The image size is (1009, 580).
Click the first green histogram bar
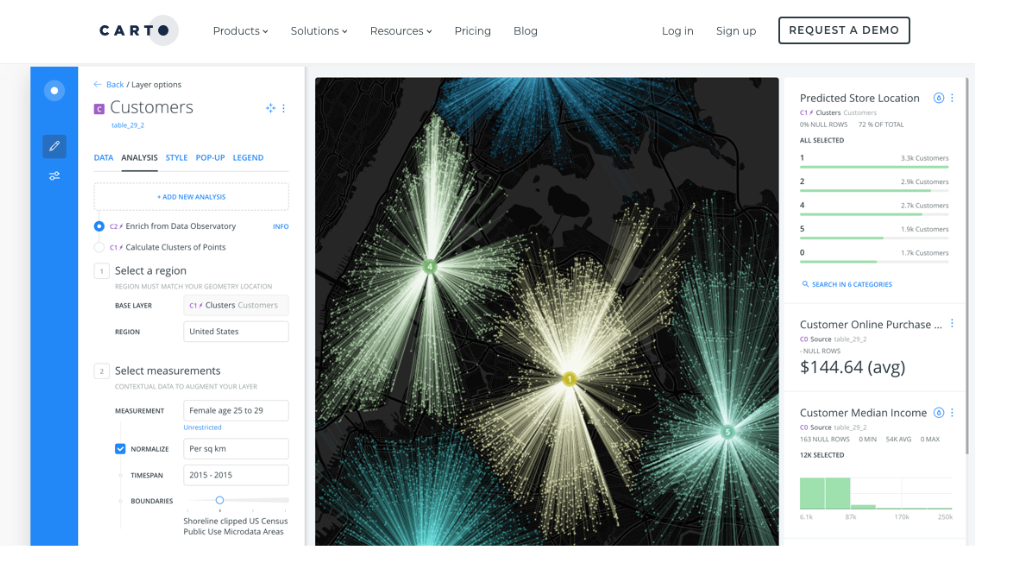[812, 493]
